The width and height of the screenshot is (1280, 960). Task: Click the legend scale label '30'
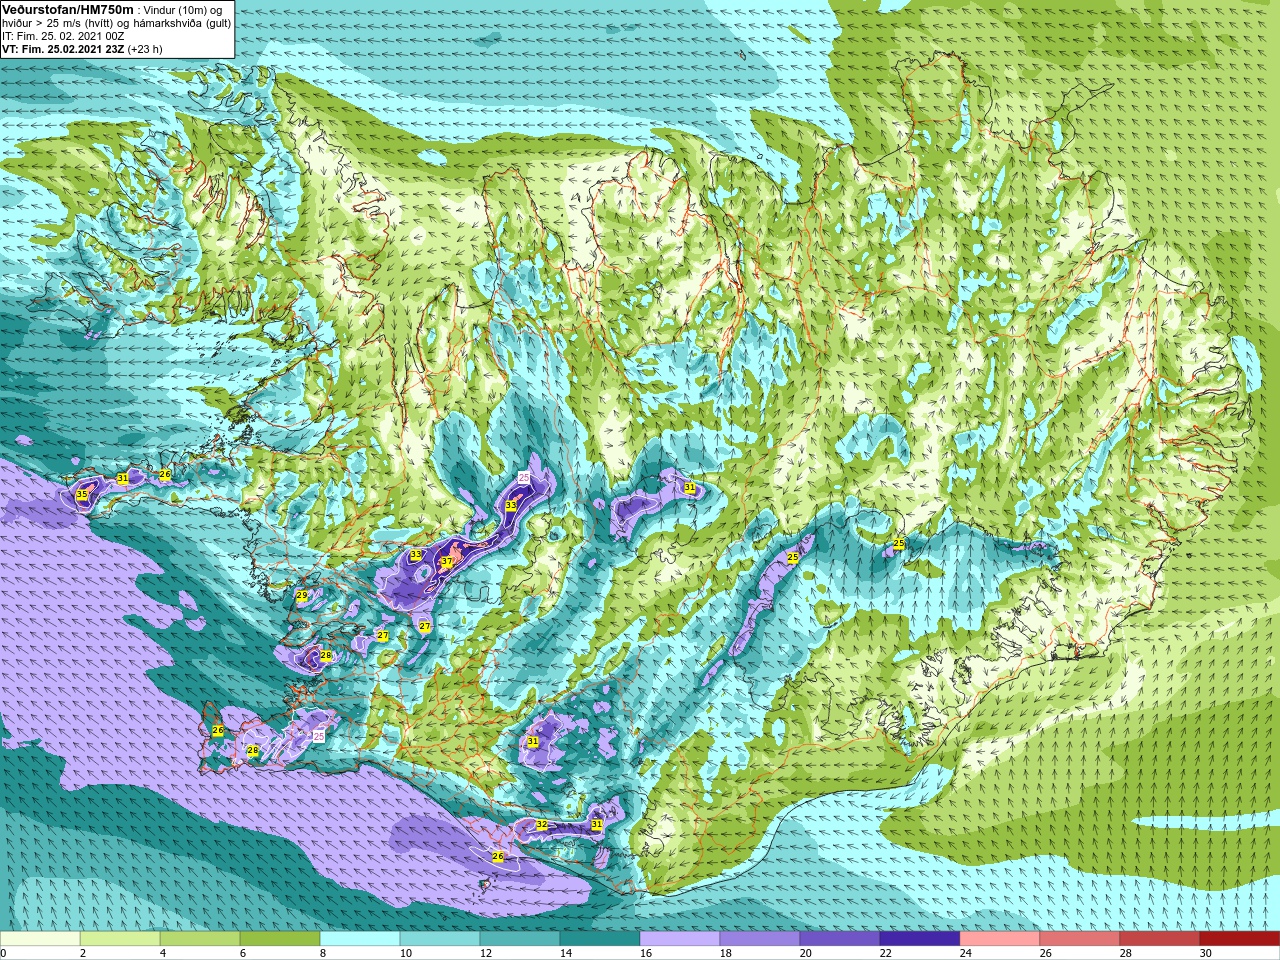pos(1205,953)
